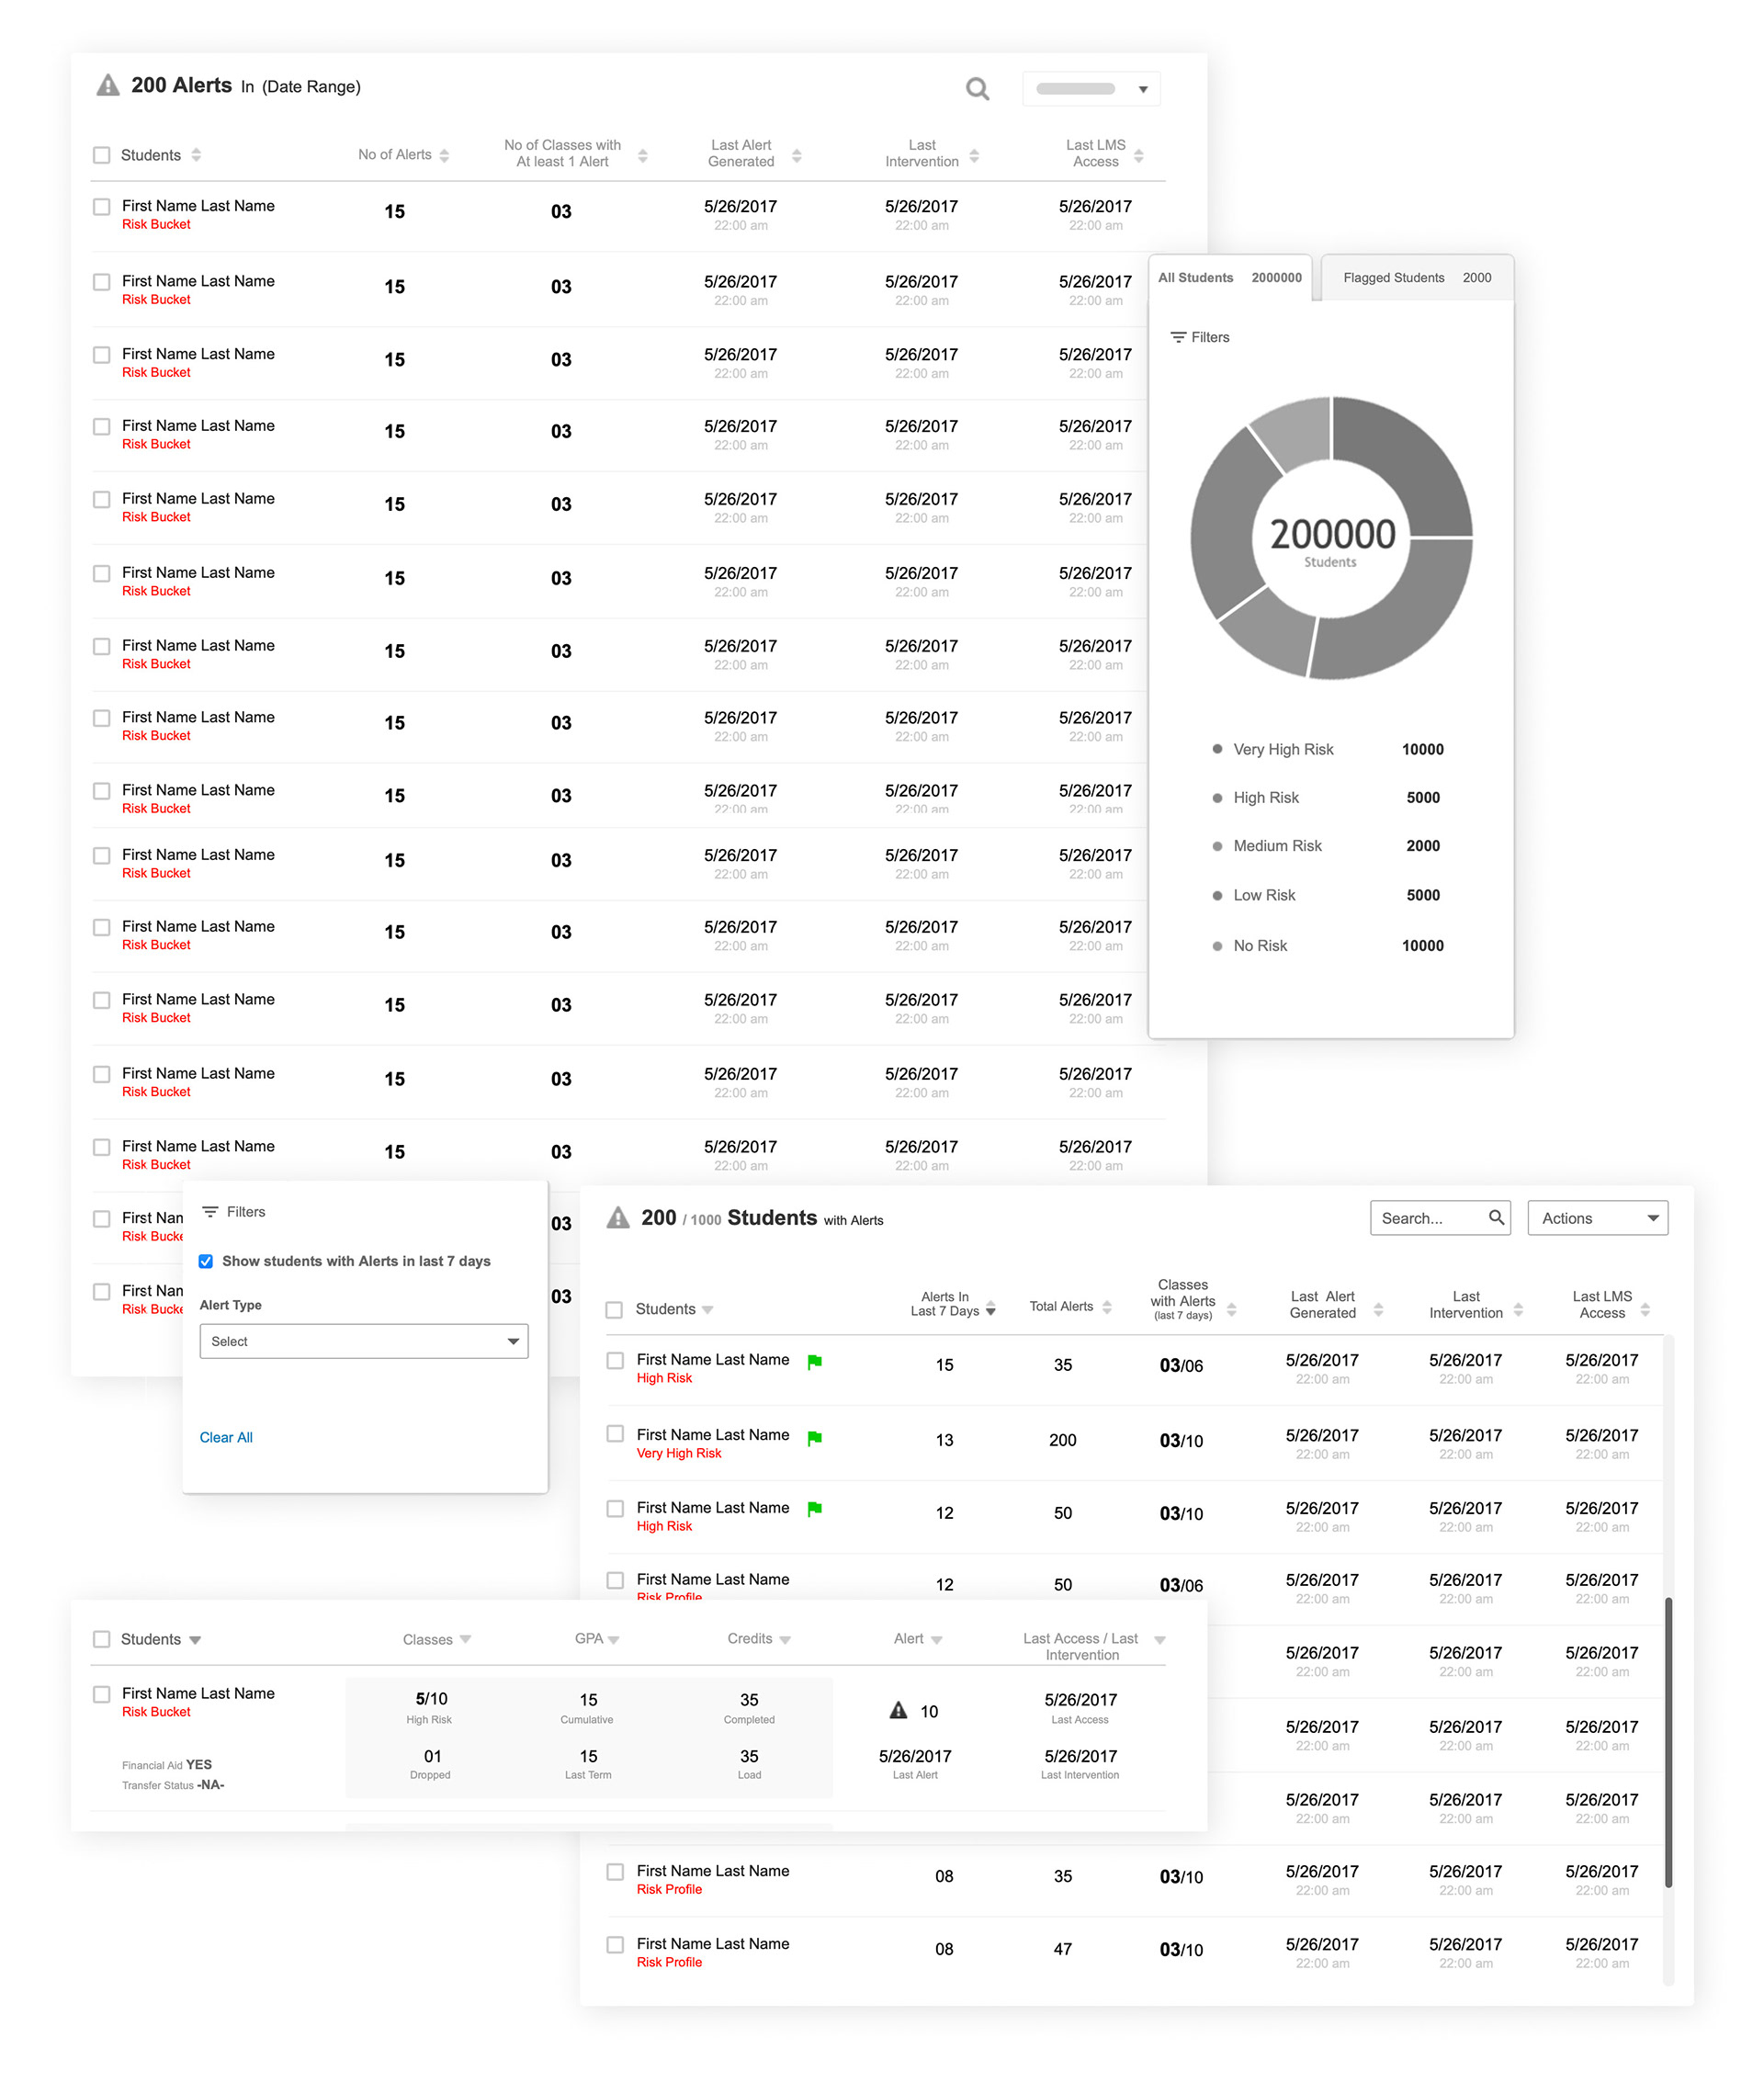Switch to the All Students tab
The width and height of the screenshot is (1764, 2083).
[x=1230, y=278]
